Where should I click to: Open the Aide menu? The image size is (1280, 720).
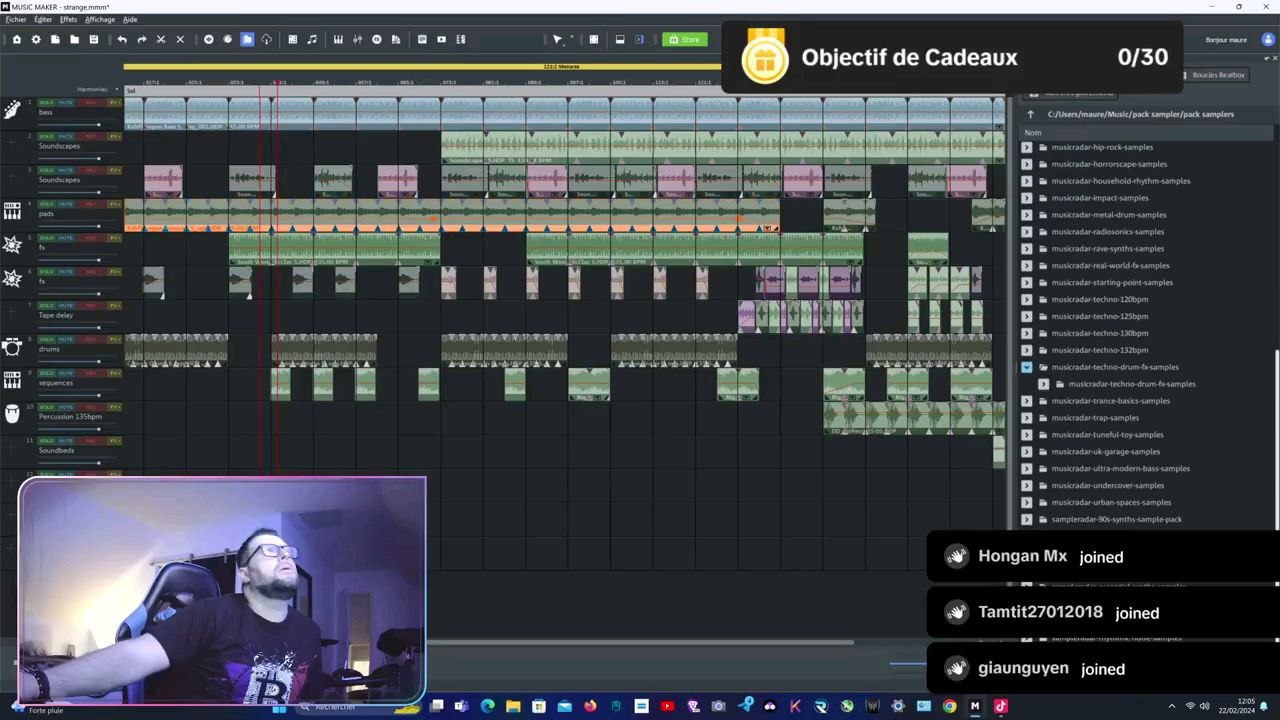coord(130,19)
